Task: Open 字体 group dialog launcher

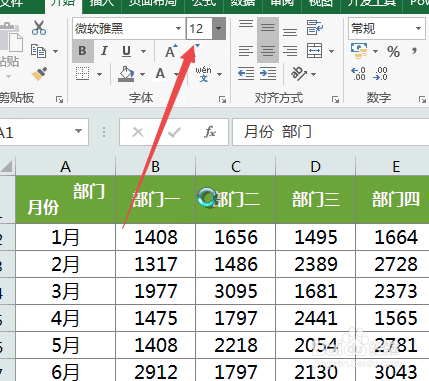Action: [222, 99]
